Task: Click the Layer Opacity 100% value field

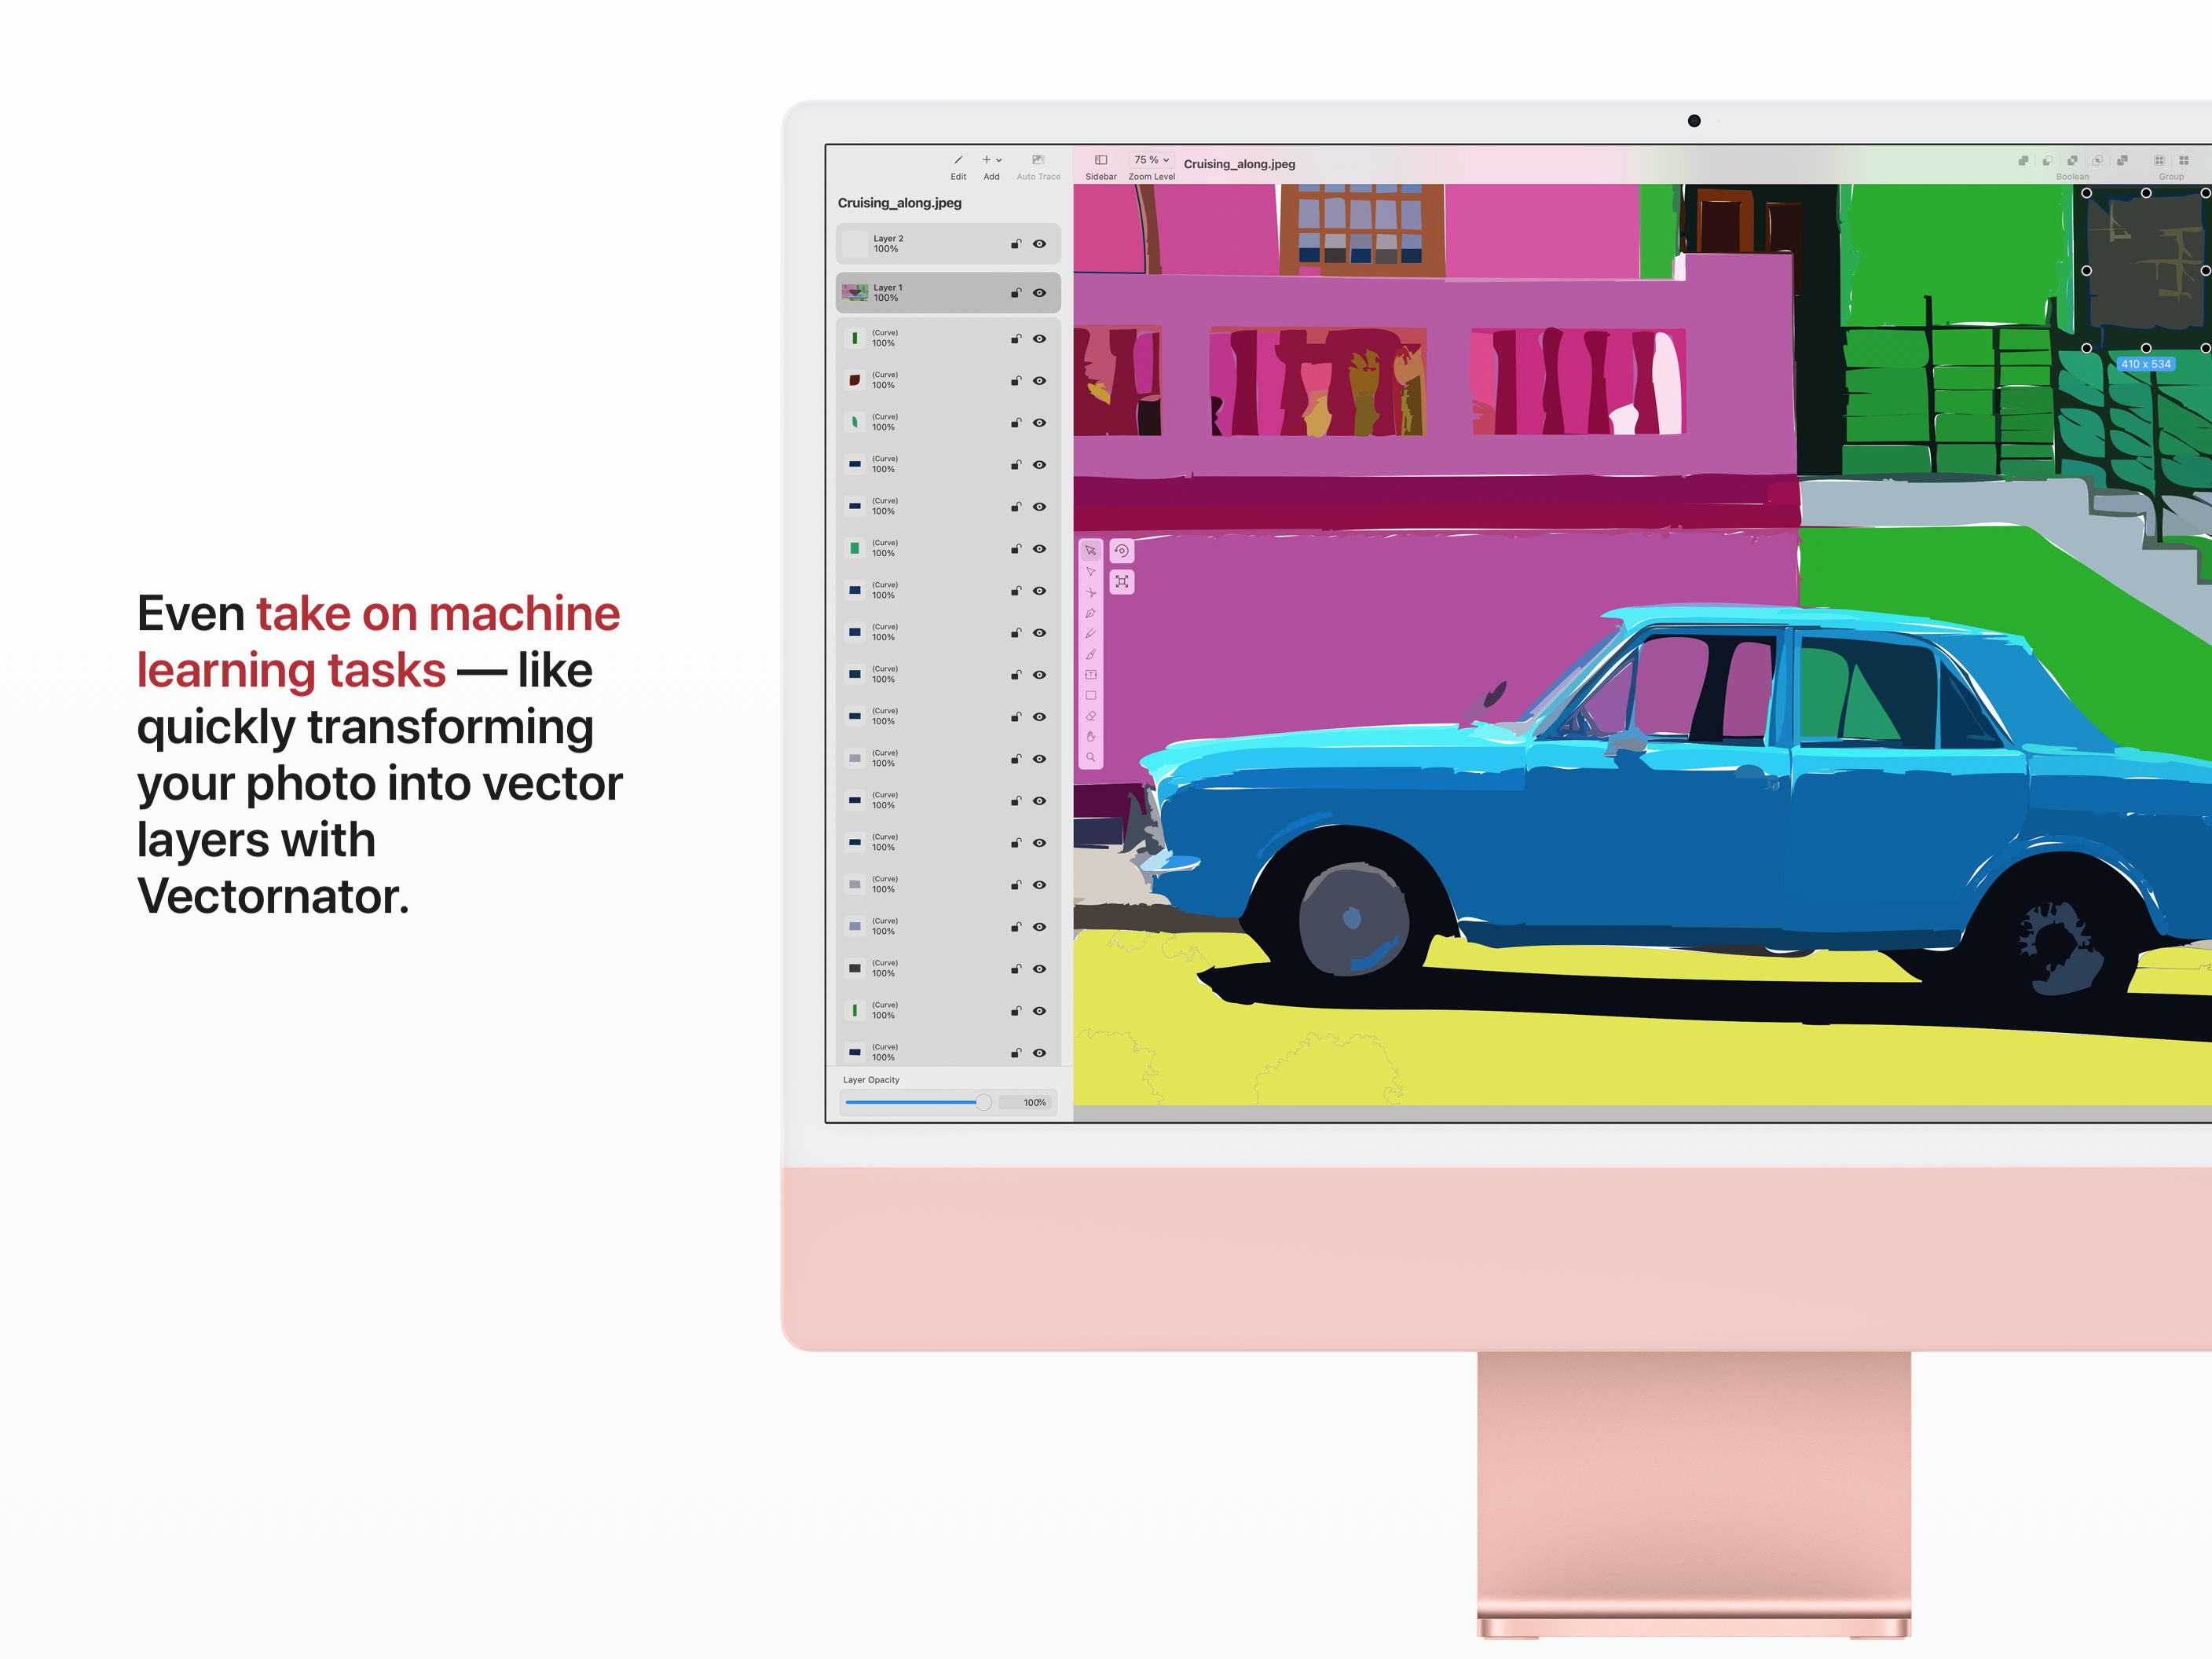Action: click(x=1027, y=1103)
